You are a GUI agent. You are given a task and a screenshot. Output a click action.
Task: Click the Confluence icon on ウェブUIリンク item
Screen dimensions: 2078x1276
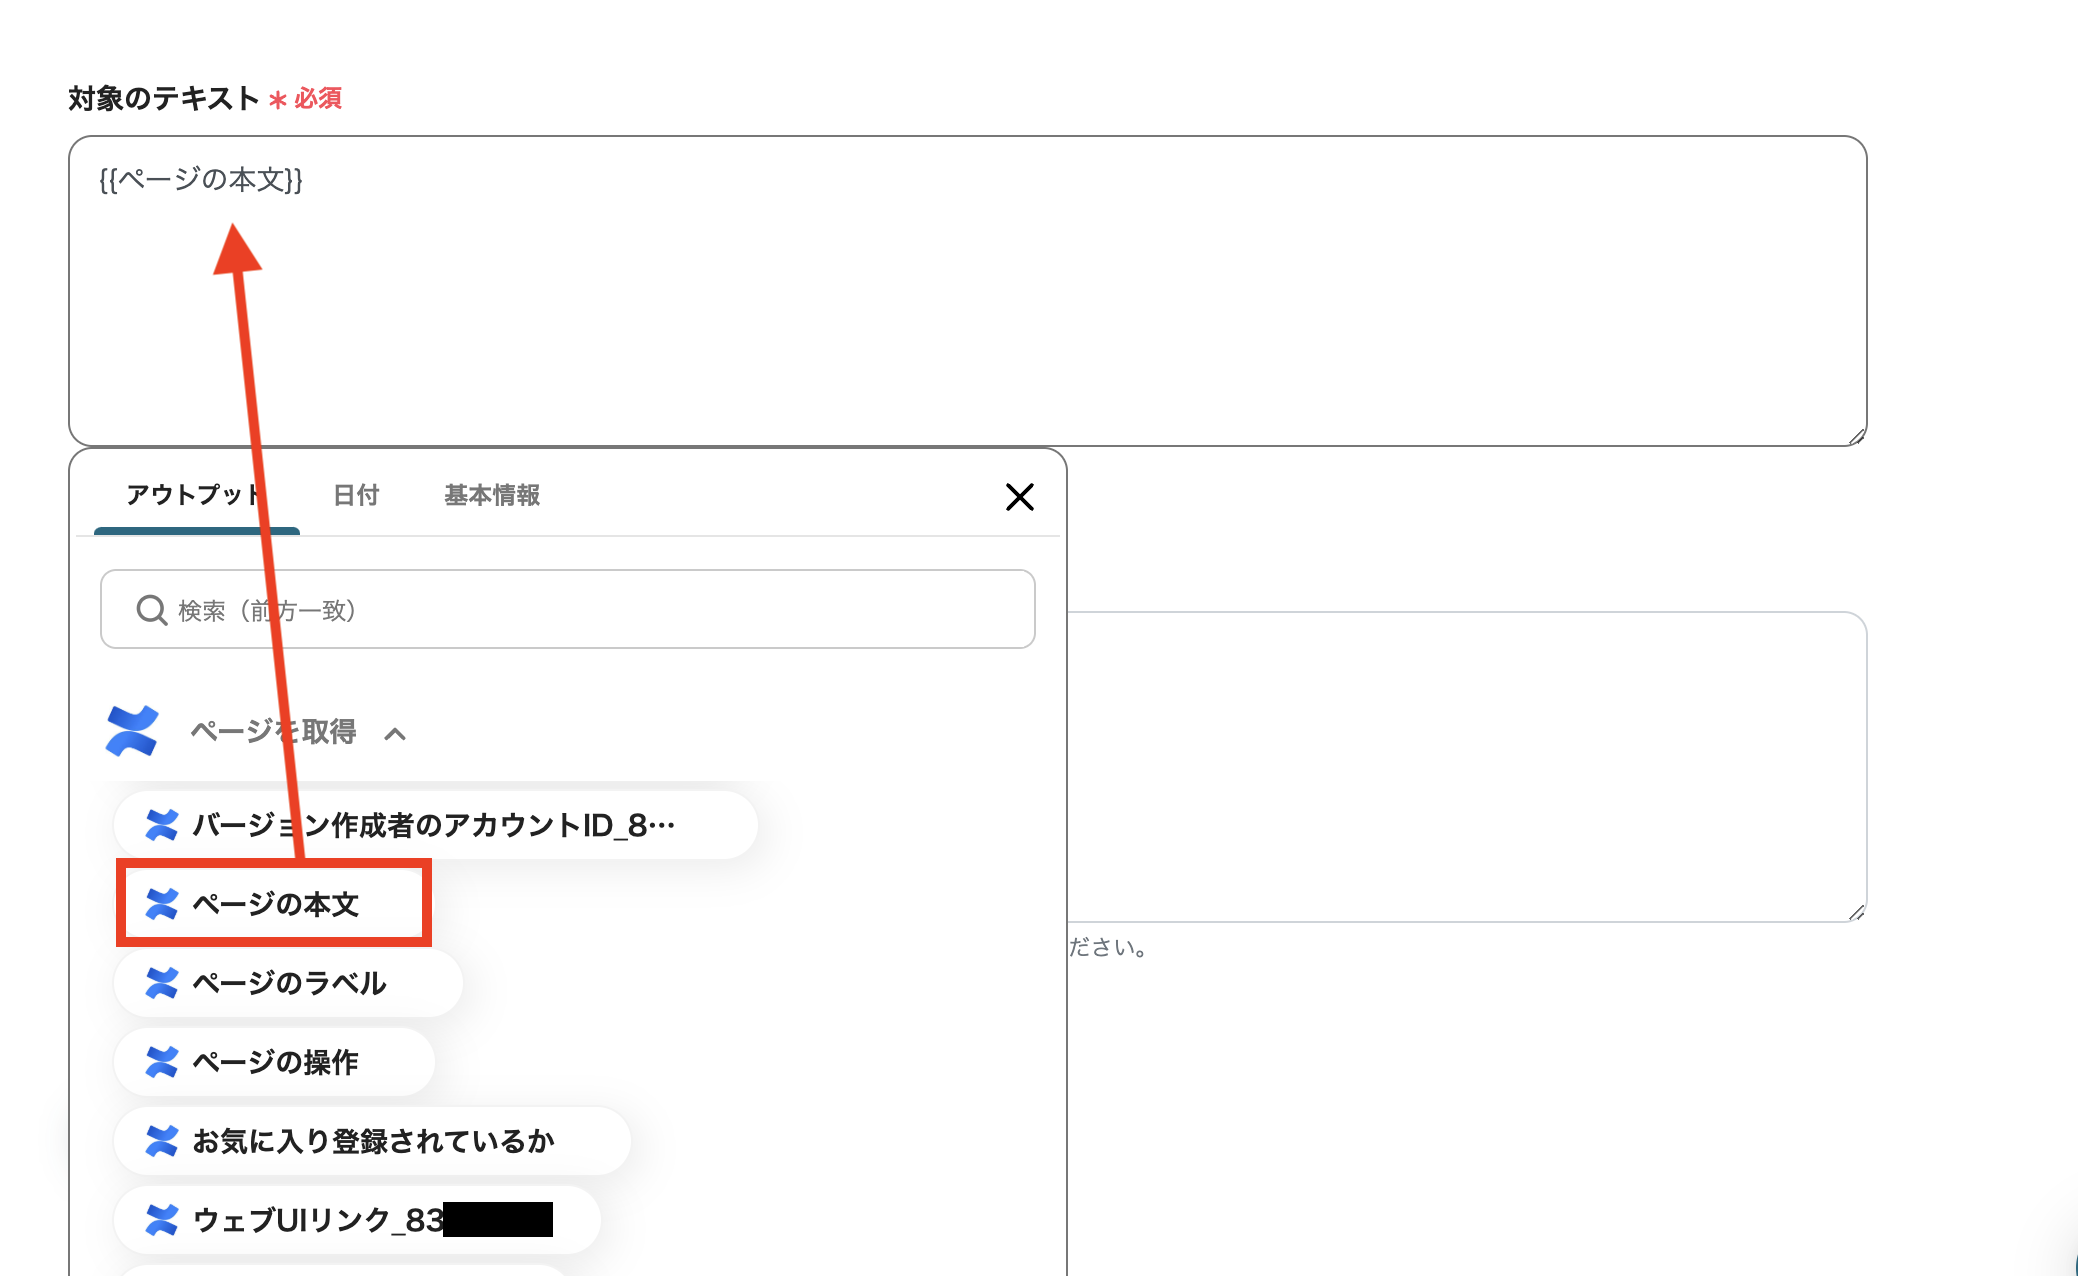(x=163, y=1219)
